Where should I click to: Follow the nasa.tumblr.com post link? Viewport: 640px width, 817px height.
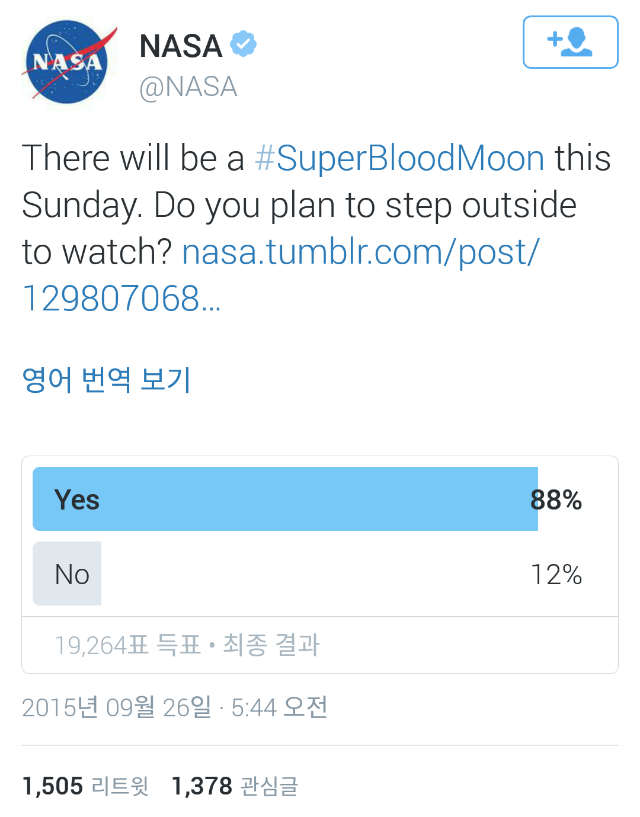tap(361, 252)
